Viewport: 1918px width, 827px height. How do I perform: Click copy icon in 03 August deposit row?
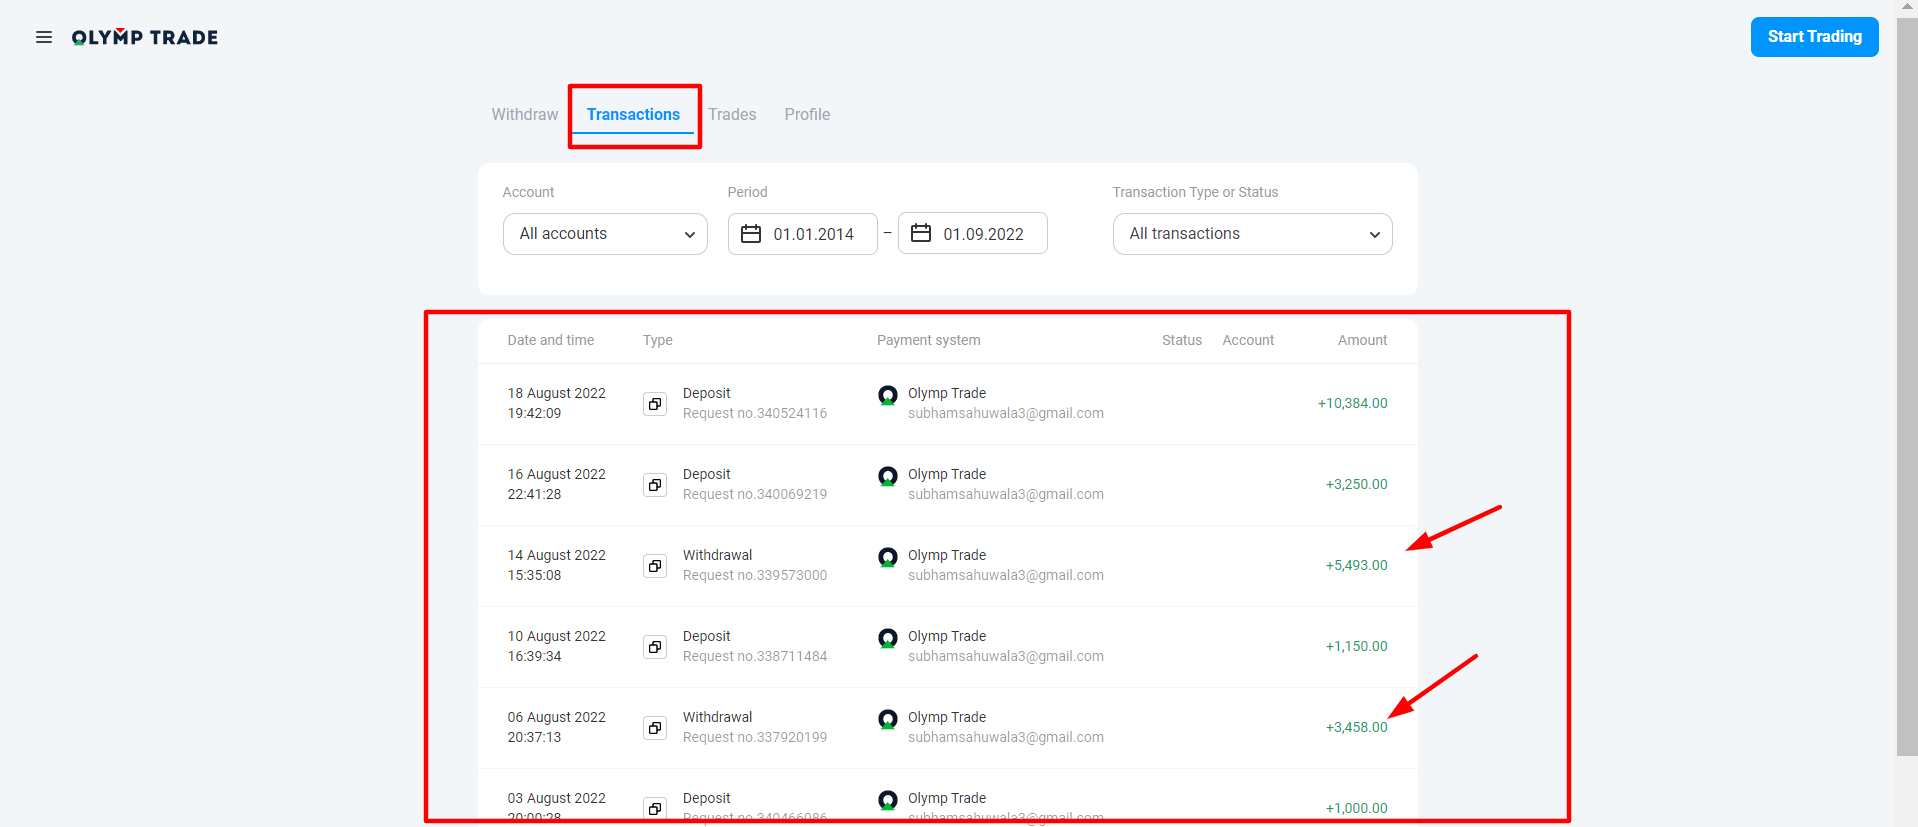click(x=655, y=808)
